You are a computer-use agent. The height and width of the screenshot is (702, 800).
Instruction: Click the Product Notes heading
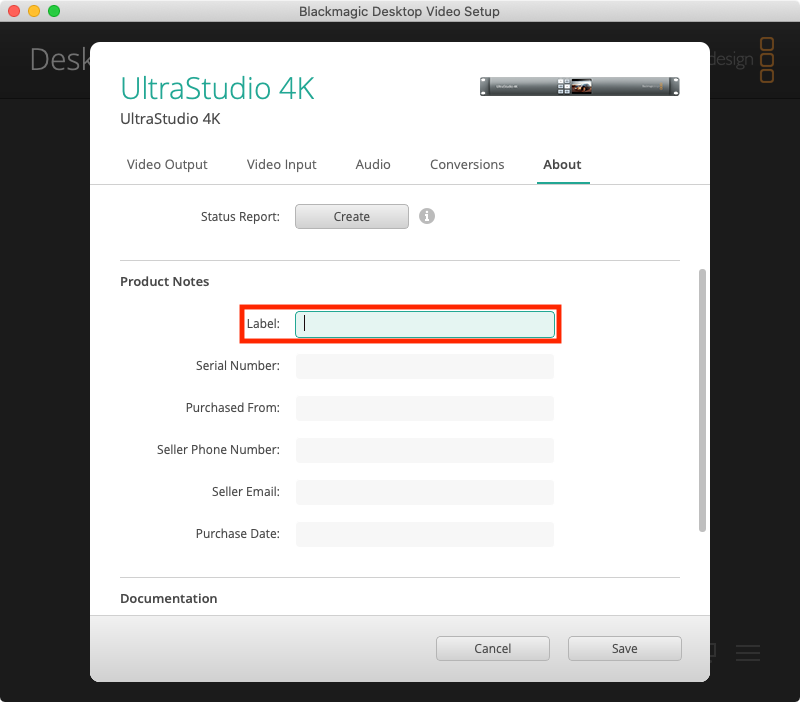pos(164,282)
